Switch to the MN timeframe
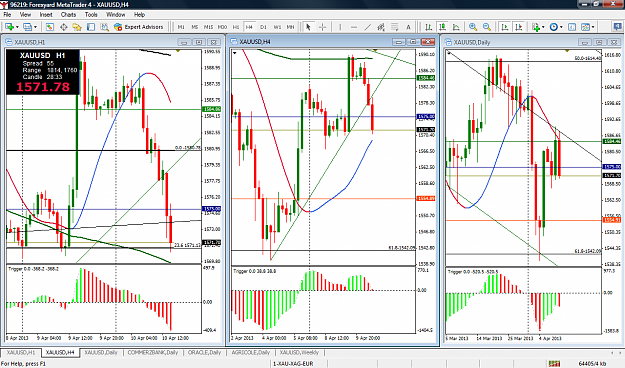Image resolution: width=625 pixels, height=368 pixels. pos(291,27)
